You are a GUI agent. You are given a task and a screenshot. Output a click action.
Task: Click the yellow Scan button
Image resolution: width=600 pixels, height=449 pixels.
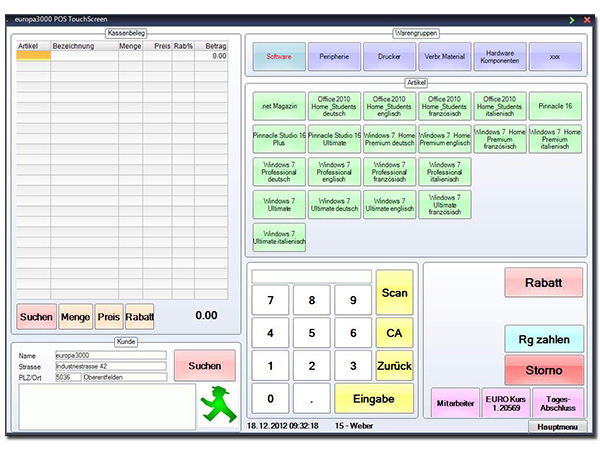(x=395, y=292)
